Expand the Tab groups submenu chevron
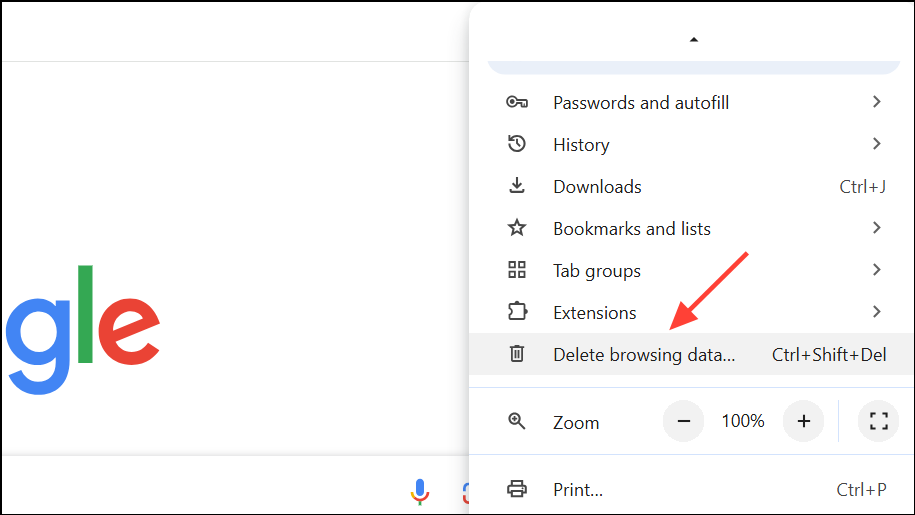The height and width of the screenshot is (515, 915). (876, 269)
